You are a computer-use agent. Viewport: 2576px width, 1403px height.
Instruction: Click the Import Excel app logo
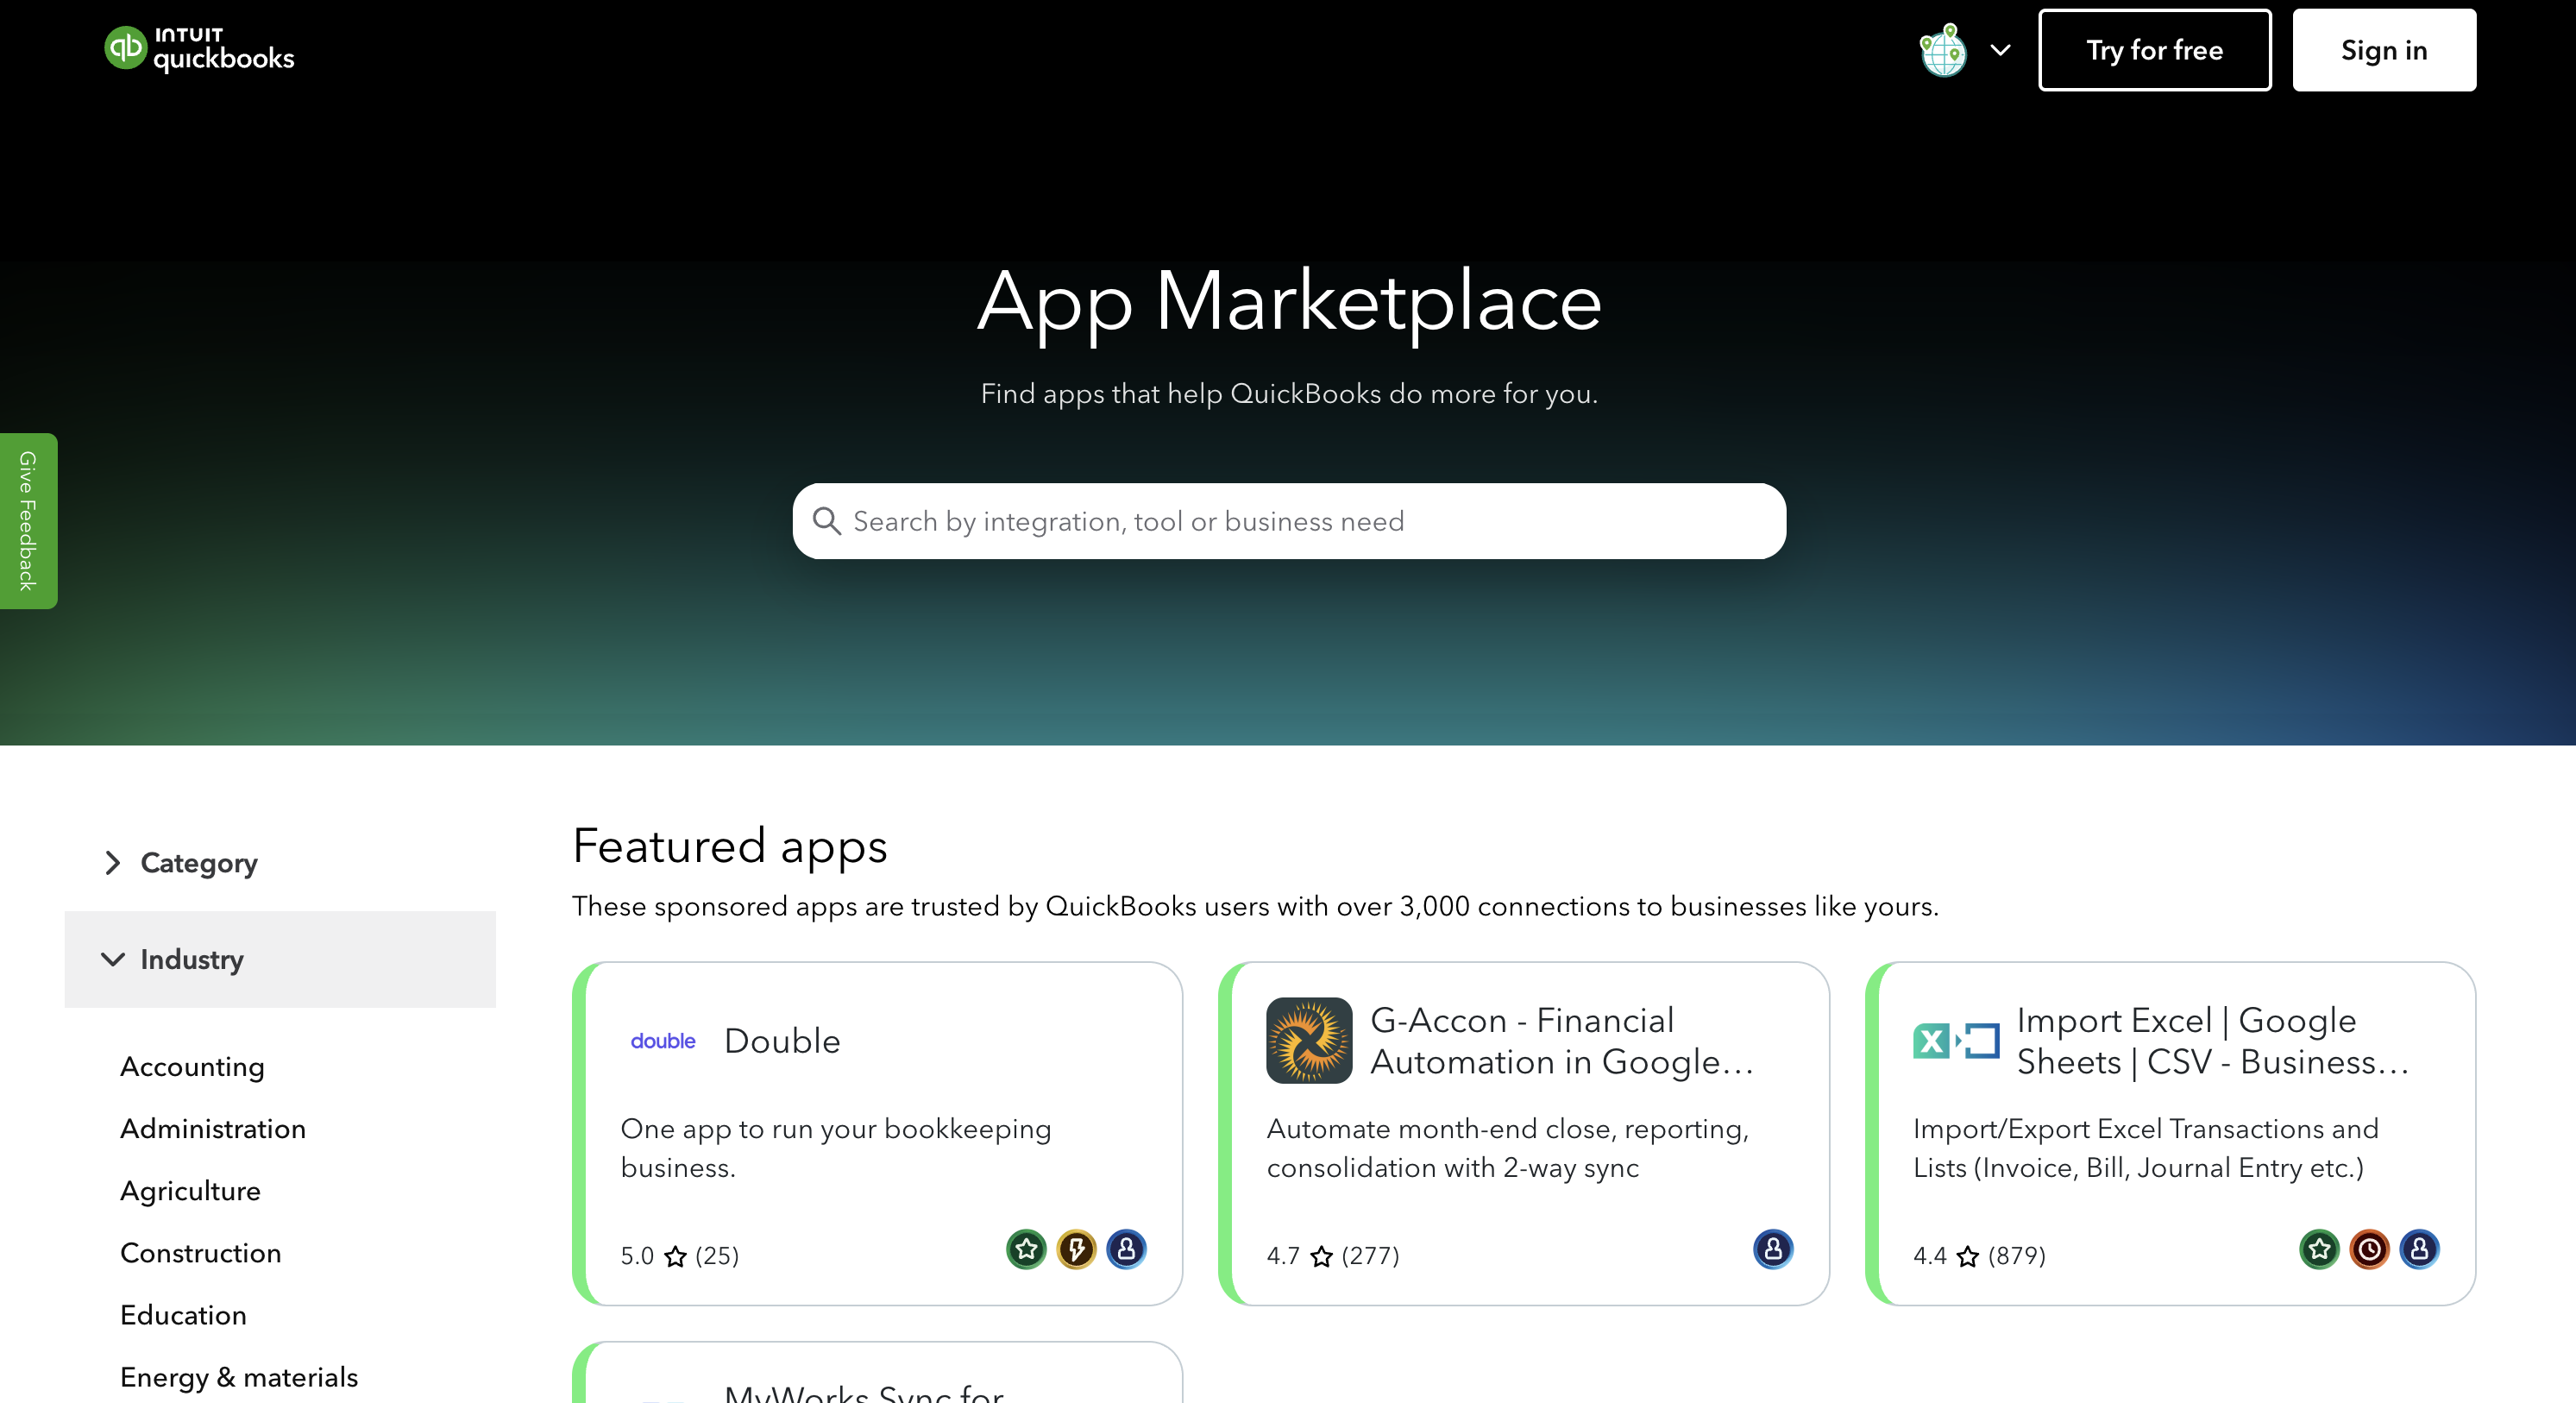click(x=1955, y=1040)
